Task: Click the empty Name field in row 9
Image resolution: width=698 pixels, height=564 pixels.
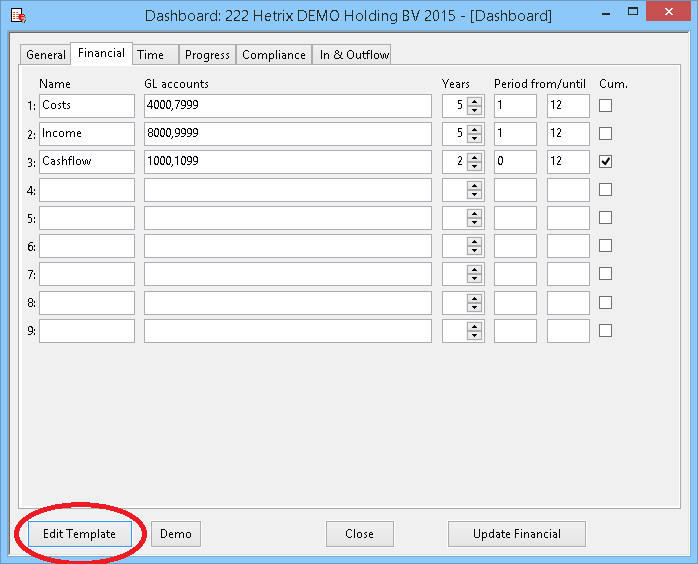Action: (x=87, y=331)
